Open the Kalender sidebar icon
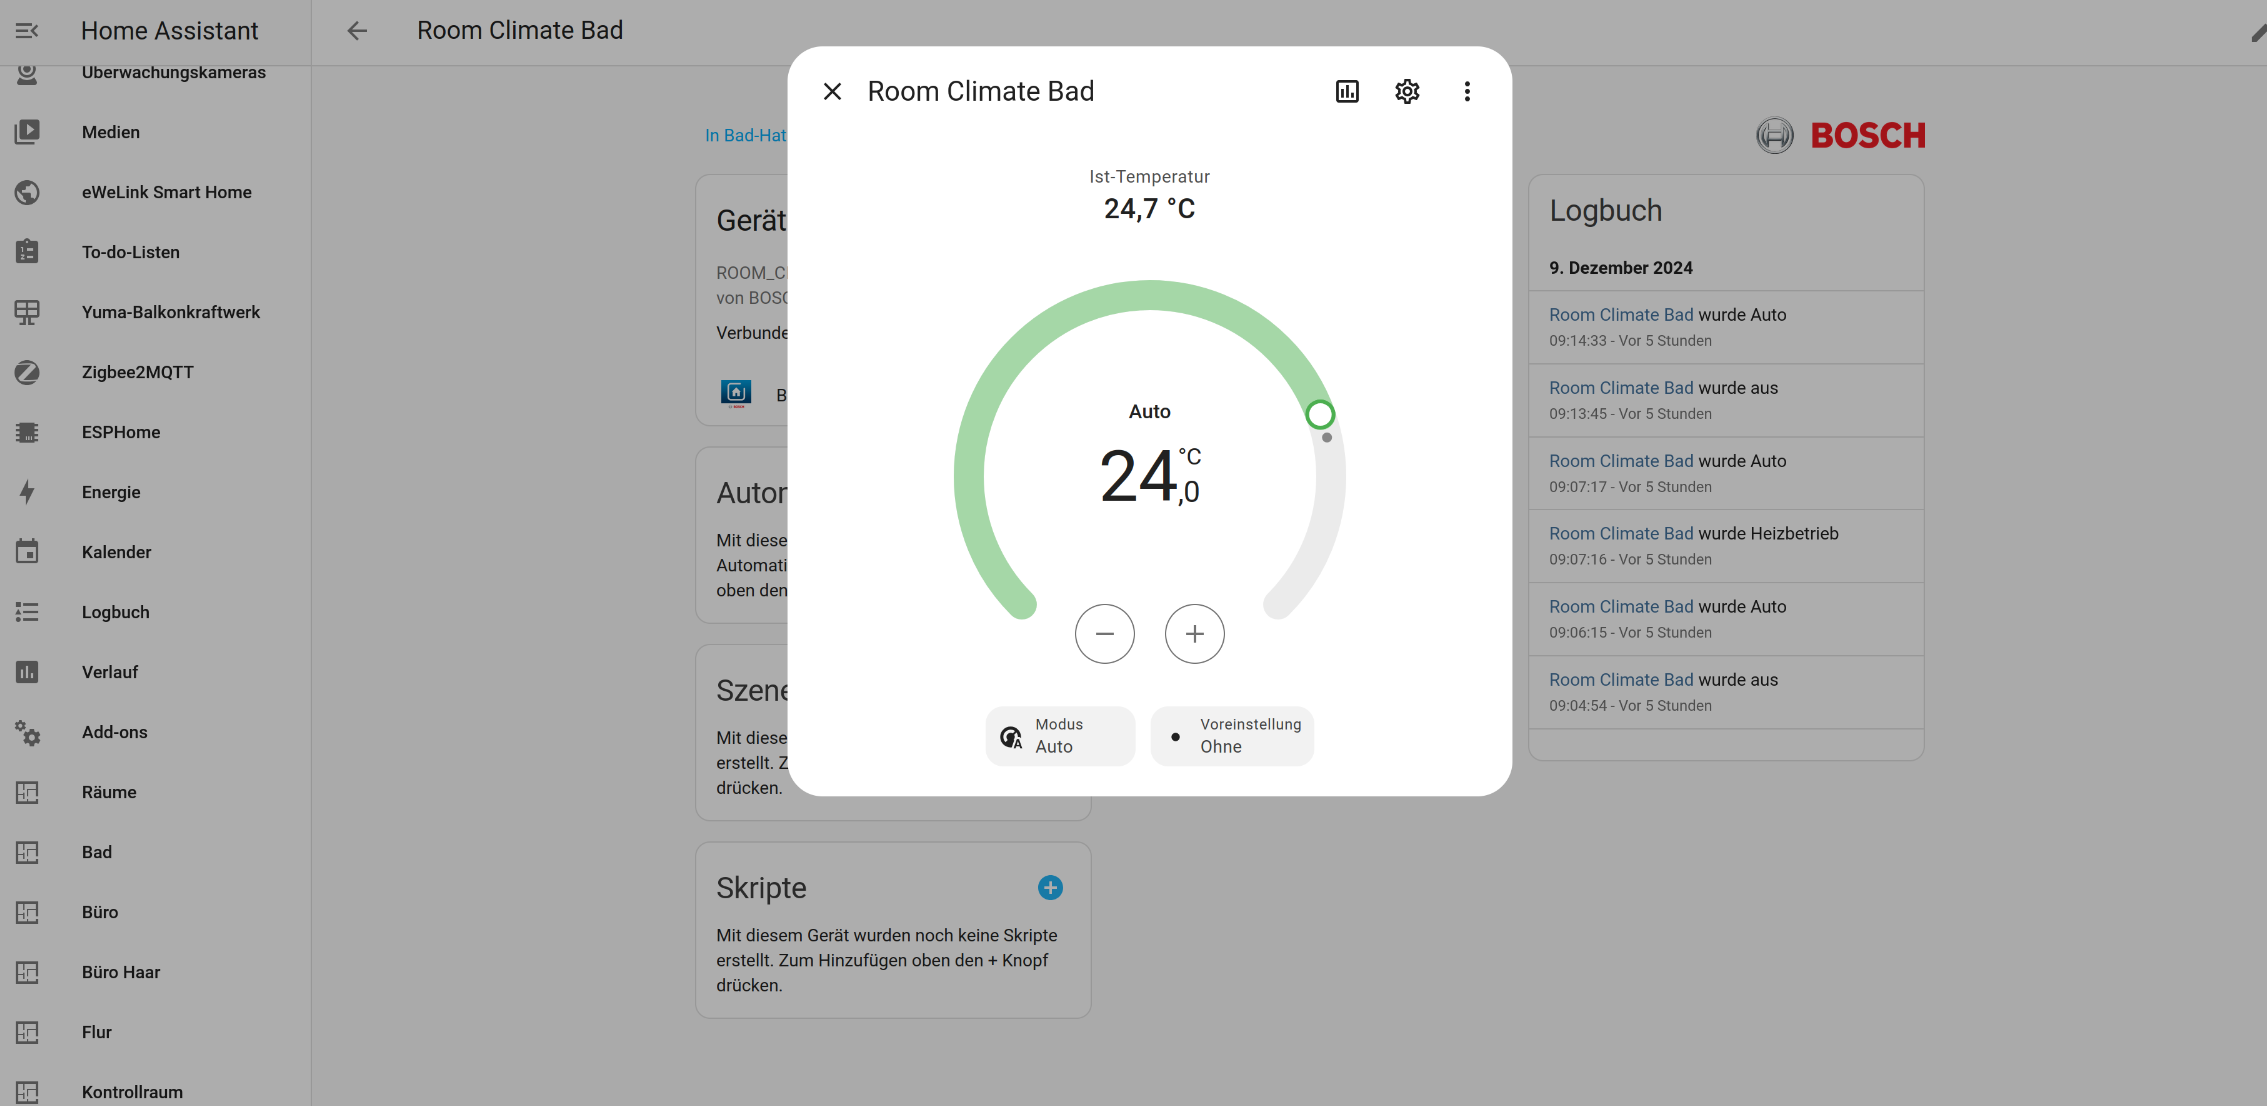2267x1106 pixels. tap(27, 552)
